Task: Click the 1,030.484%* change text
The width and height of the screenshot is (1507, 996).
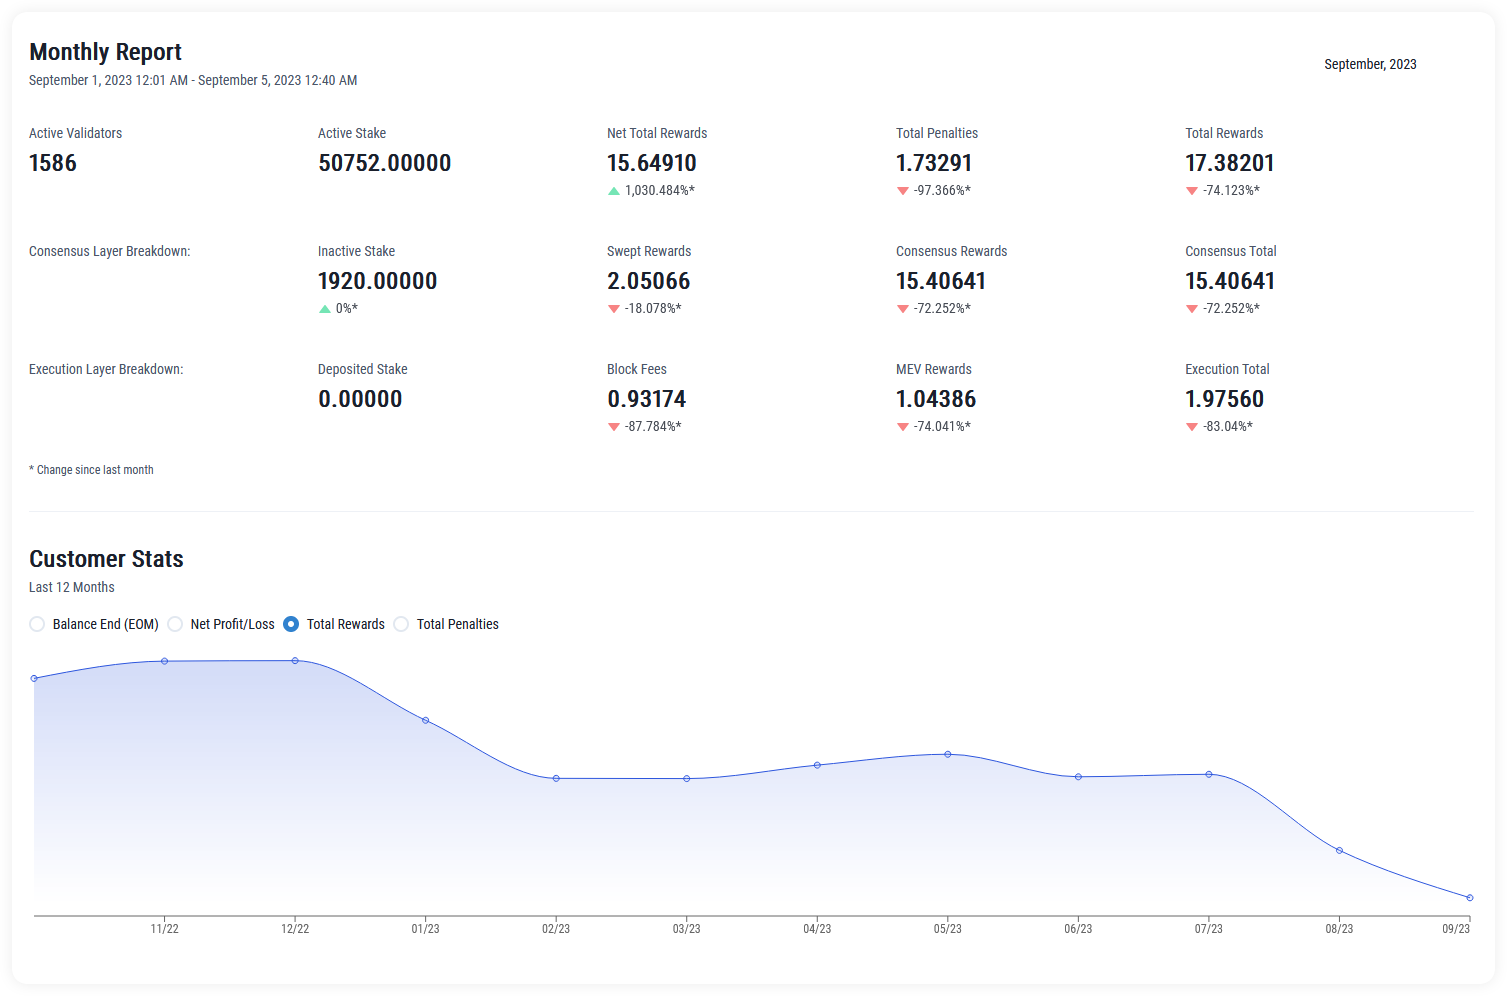Action: pyautogui.click(x=660, y=190)
